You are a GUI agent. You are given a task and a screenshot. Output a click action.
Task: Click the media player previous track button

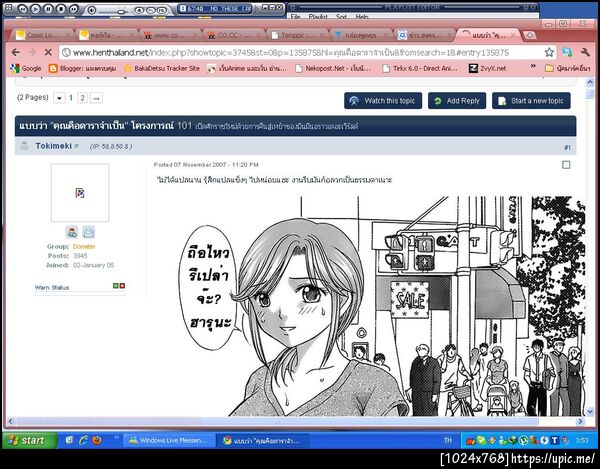pyautogui.click(x=23, y=9)
